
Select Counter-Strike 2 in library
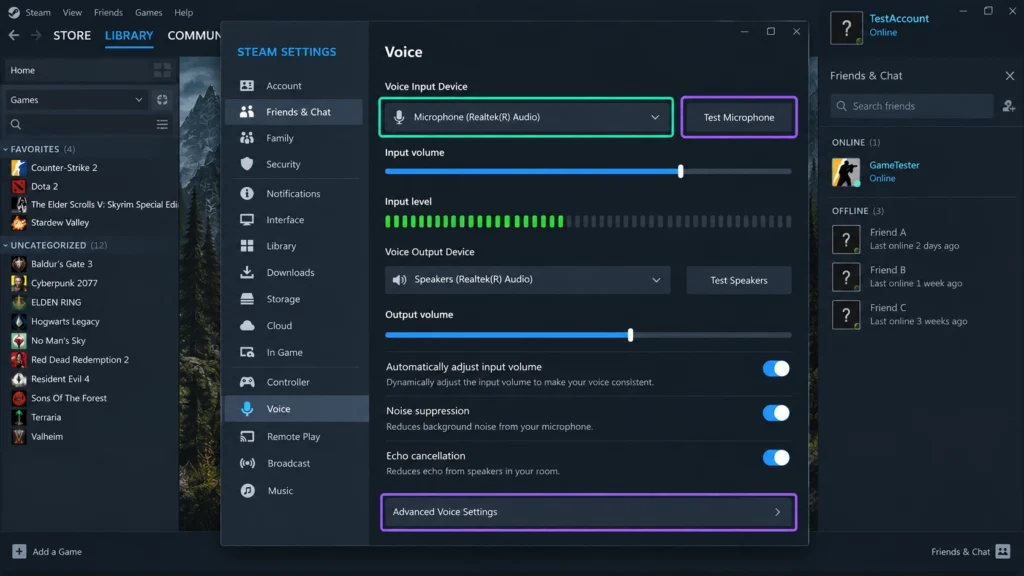64,167
